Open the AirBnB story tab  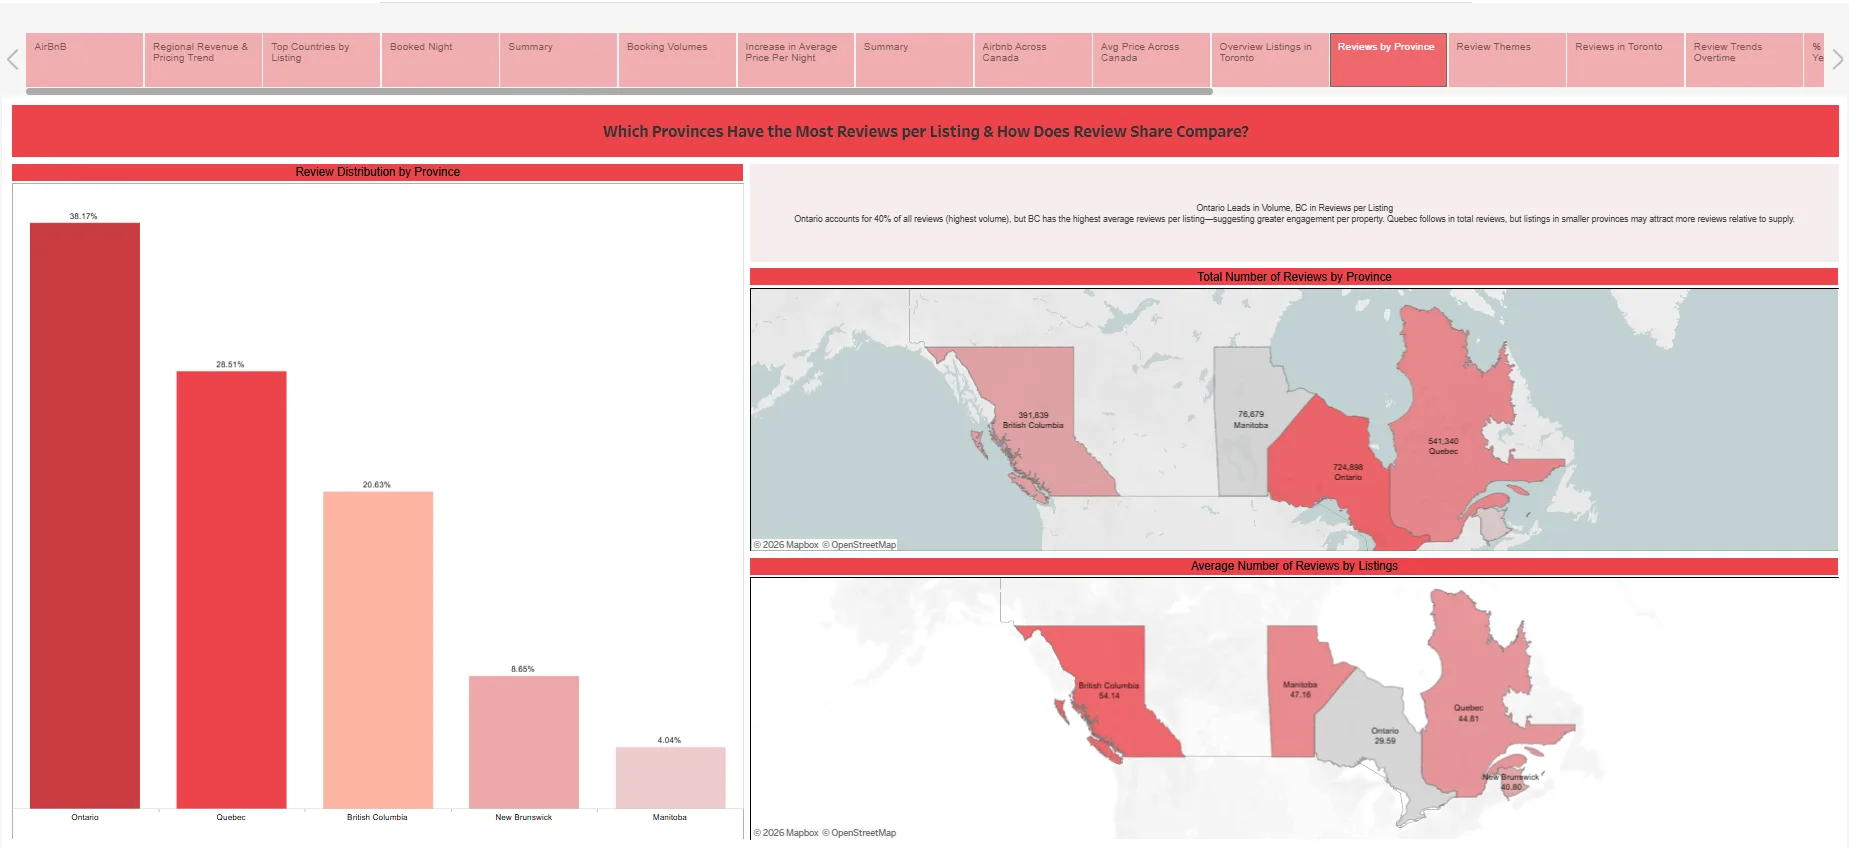[84, 60]
